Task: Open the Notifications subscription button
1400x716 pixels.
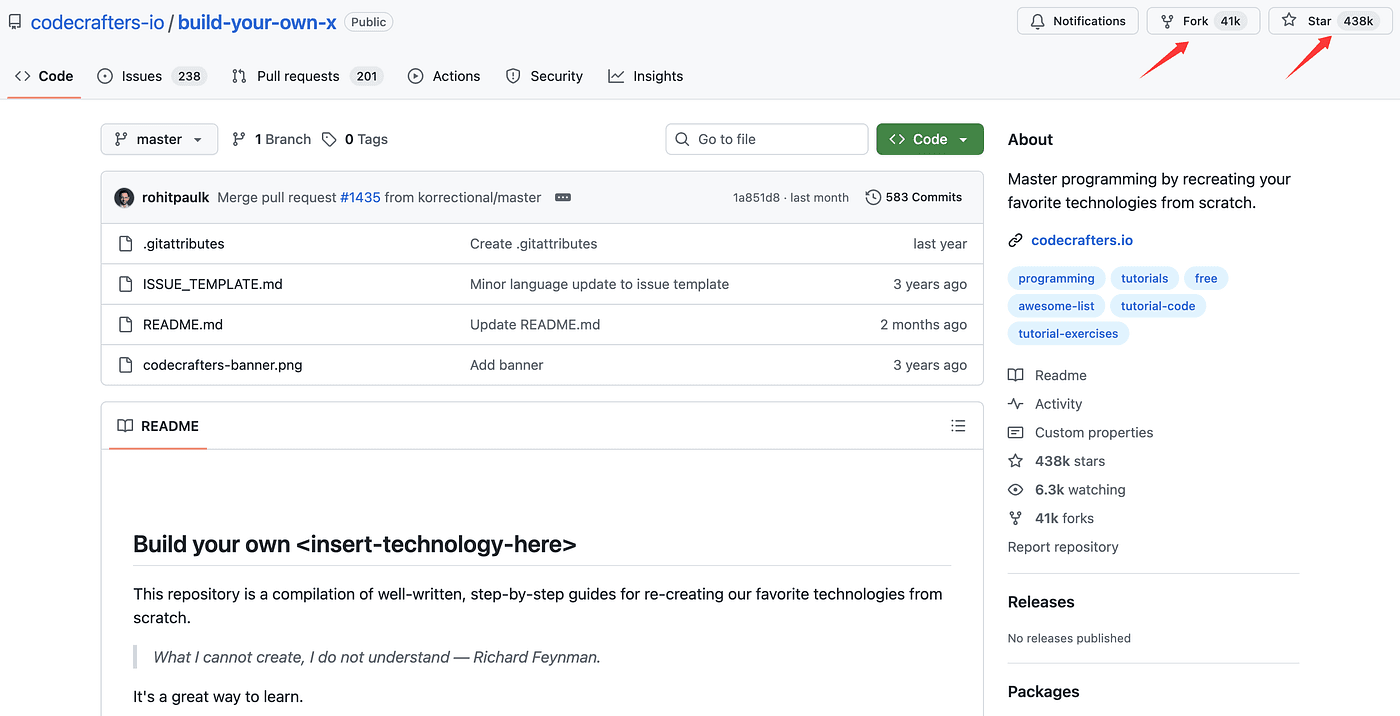Action: [x=1077, y=21]
